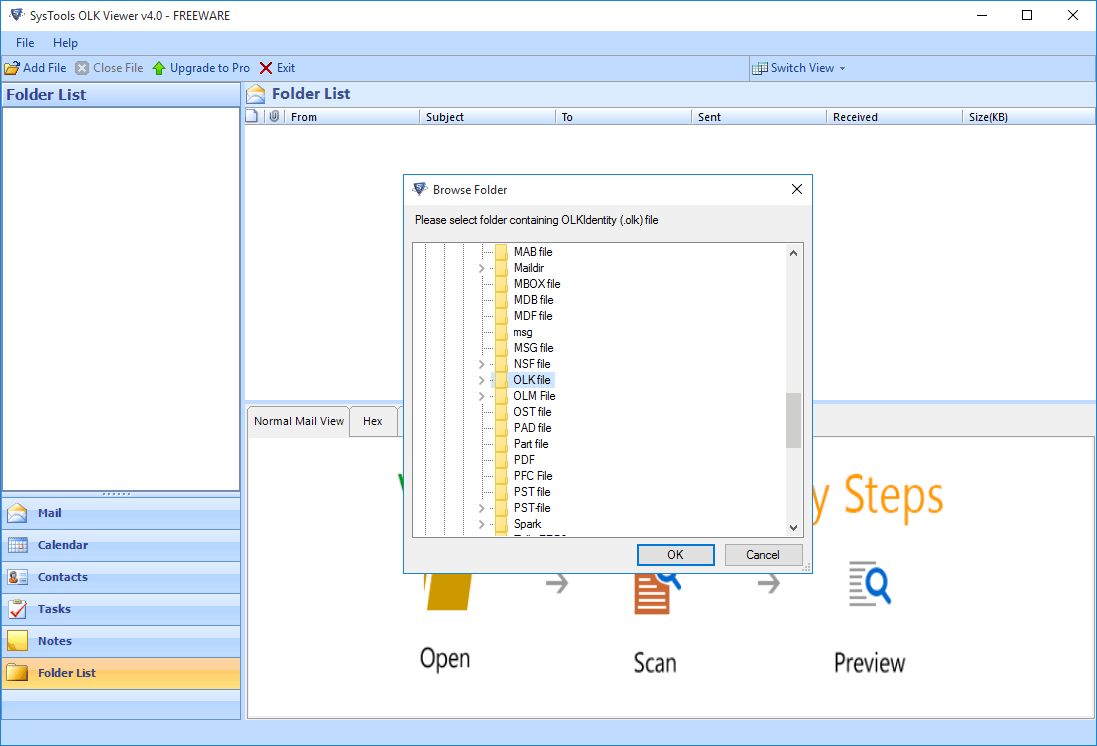Select the msg folder
1097x746 pixels.
[x=523, y=332]
